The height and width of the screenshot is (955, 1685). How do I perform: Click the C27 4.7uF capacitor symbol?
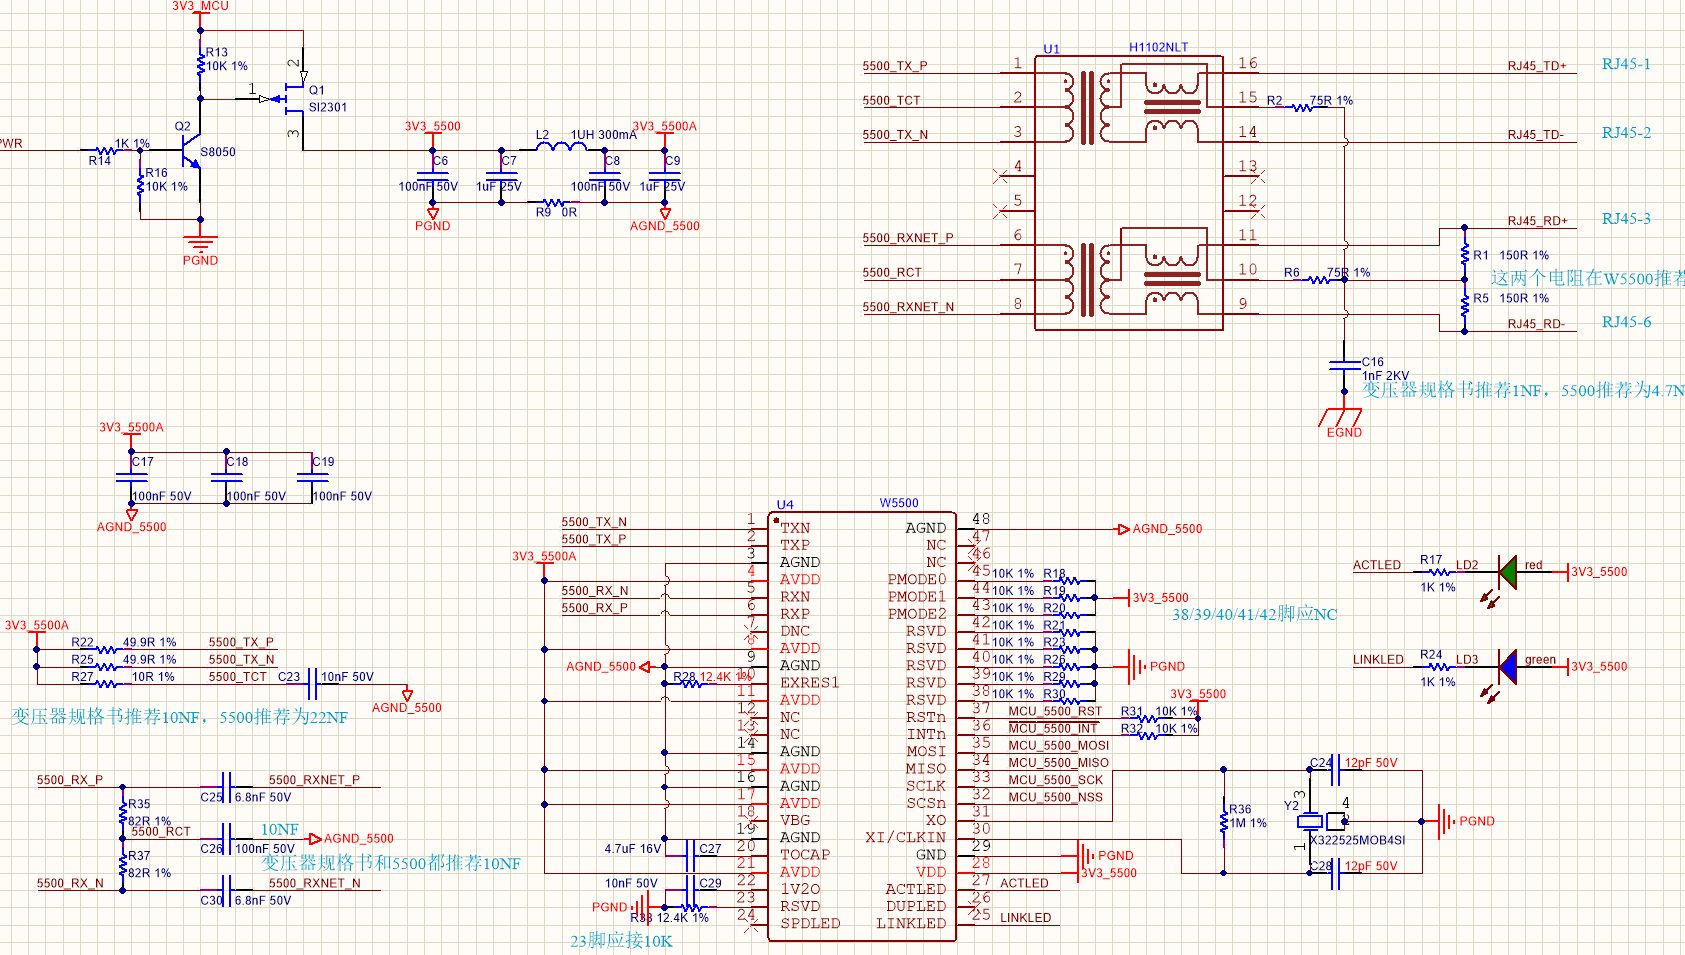[x=689, y=855]
